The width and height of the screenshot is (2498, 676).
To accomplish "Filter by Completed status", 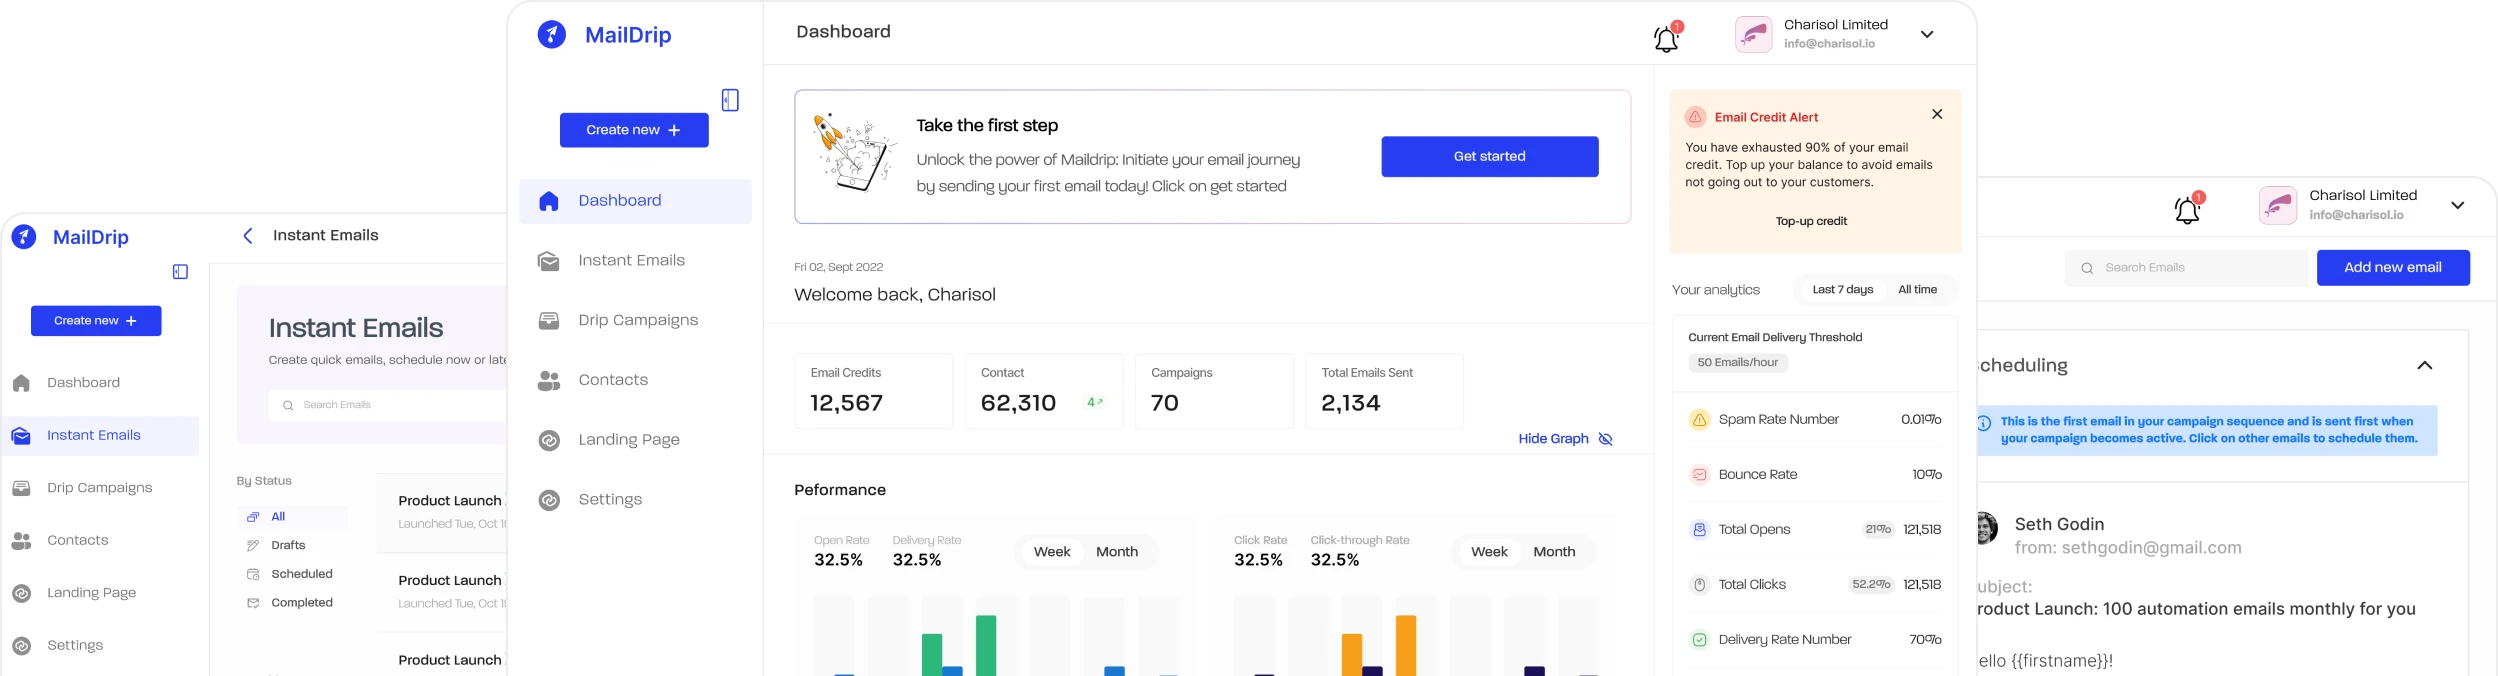I will 292,603.
